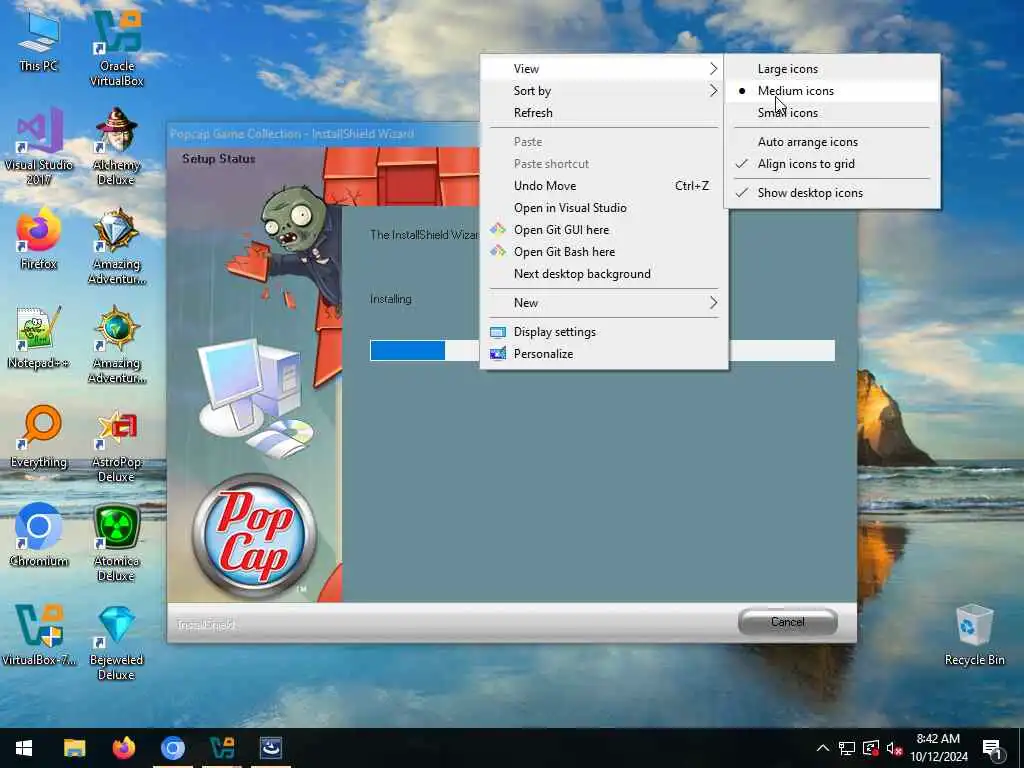Open the notification center icon

coord(993,748)
